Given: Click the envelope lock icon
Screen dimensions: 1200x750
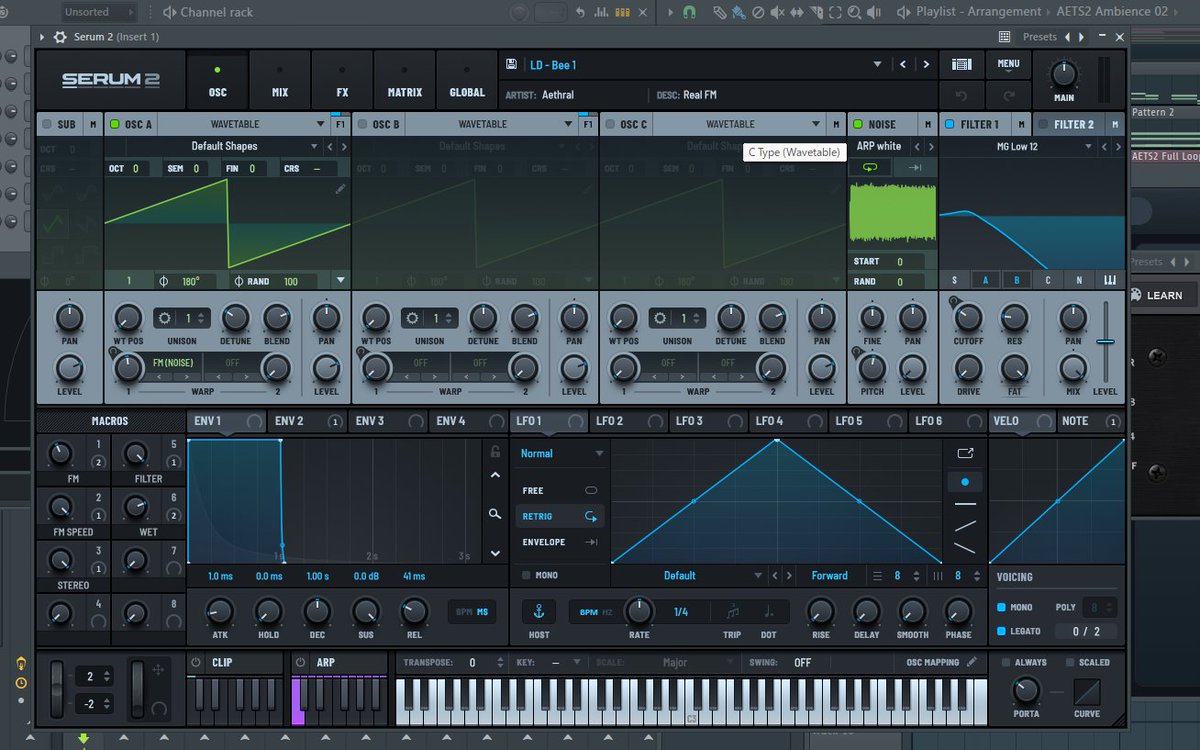Looking at the screenshot, I should point(495,452).
